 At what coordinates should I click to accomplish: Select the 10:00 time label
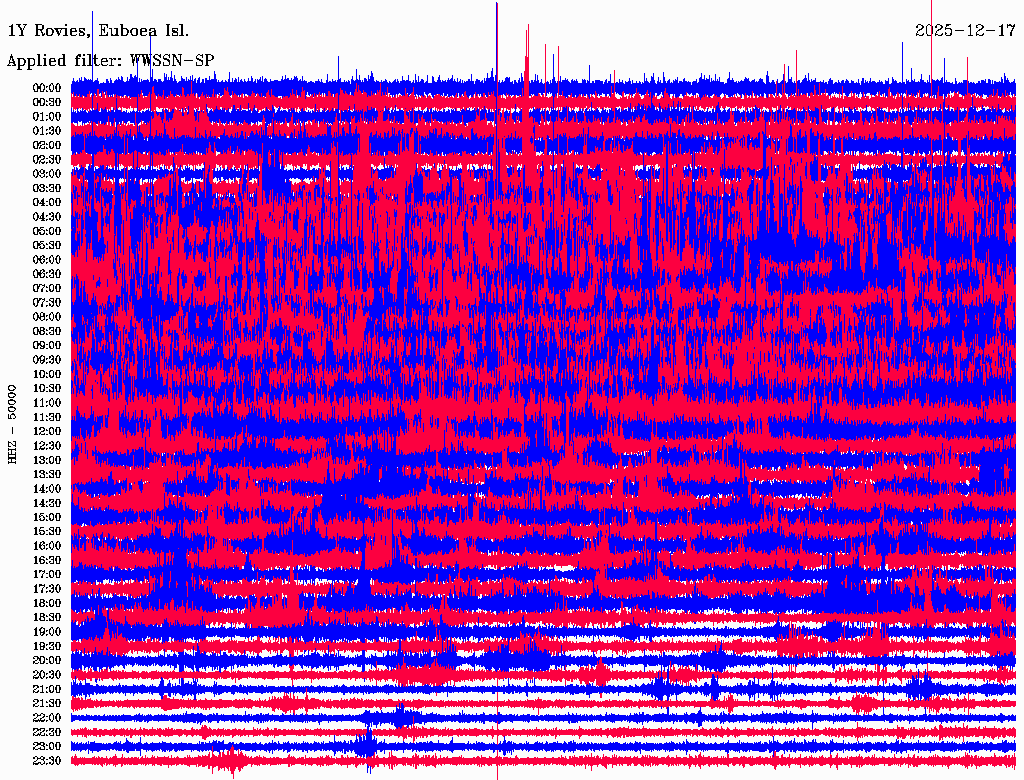pos(47,374)
